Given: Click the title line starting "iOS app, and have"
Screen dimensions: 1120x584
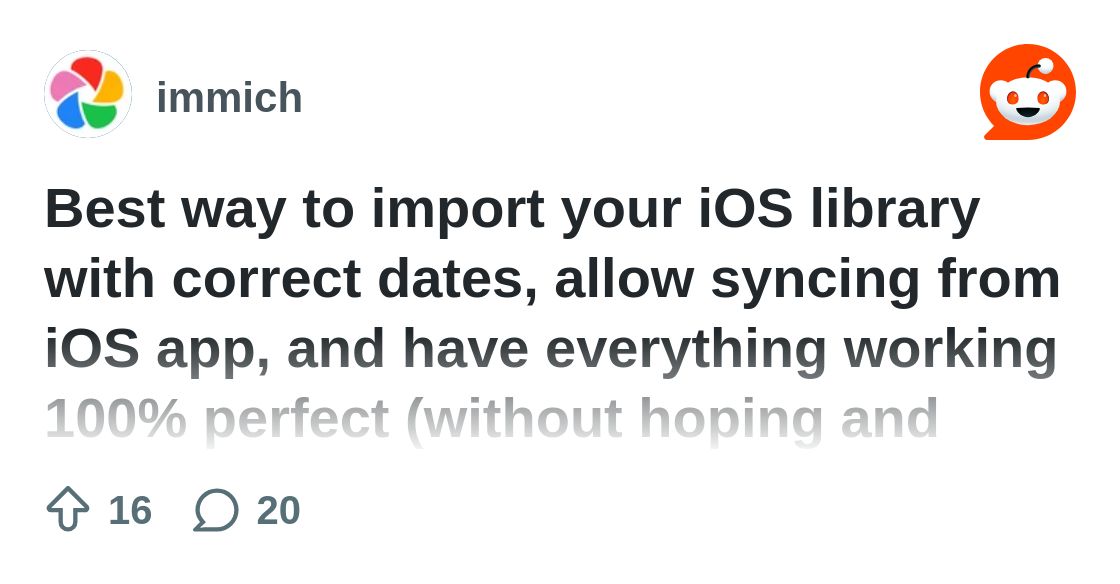Looking at the screenshot, I should pos(550,348).
